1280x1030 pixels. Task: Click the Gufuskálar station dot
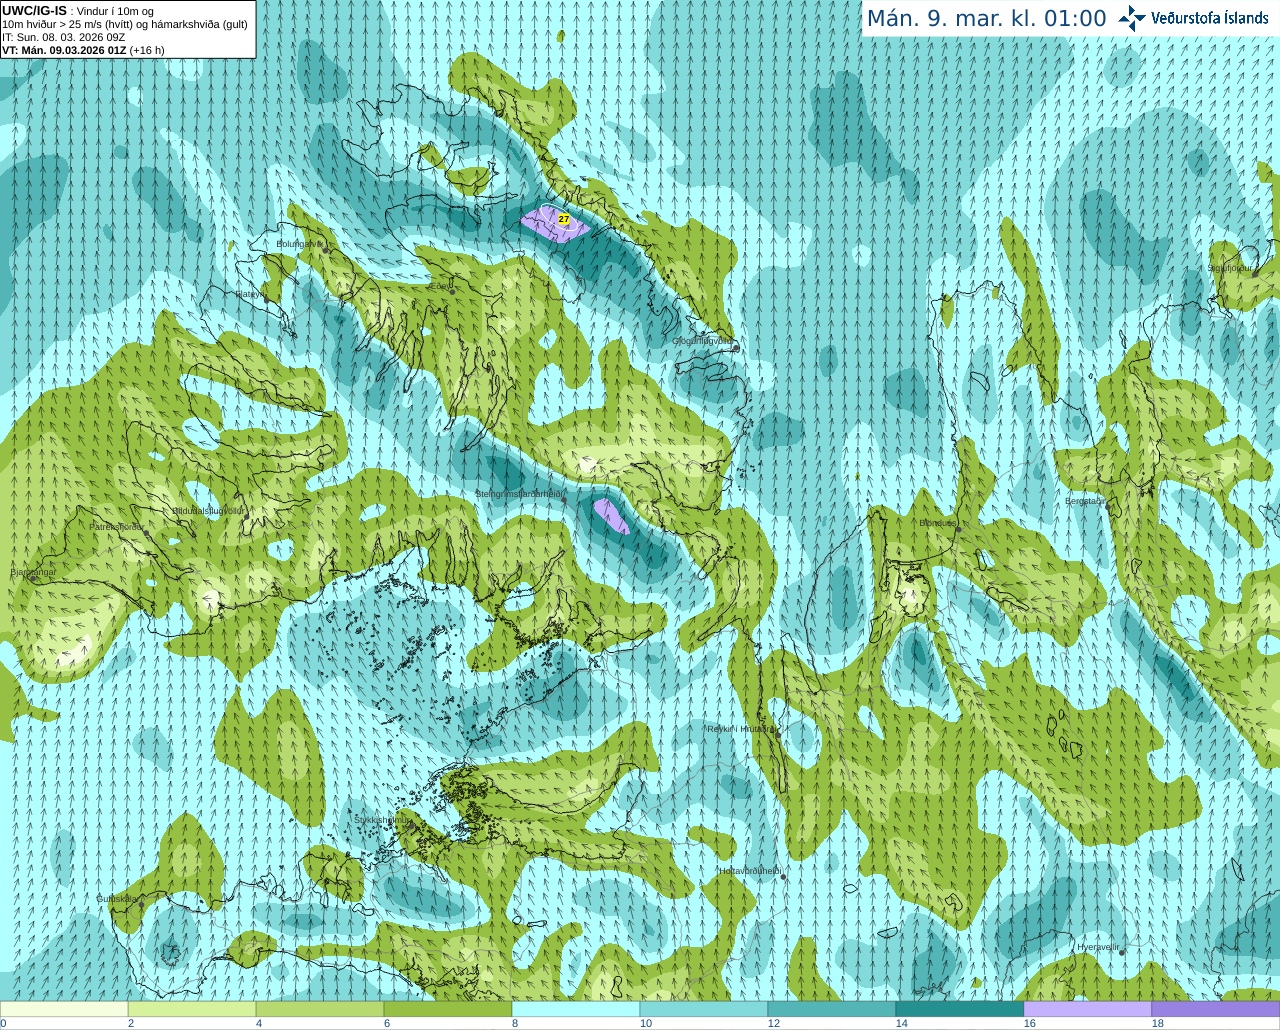click(x=141, y=904)
